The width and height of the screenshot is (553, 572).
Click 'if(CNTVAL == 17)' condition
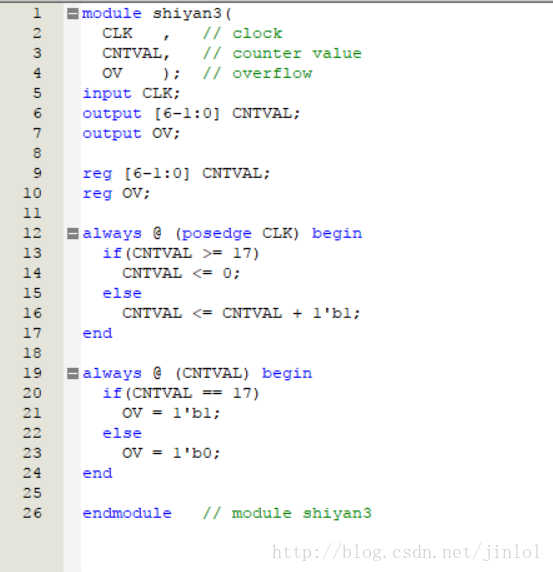(181, 393)
